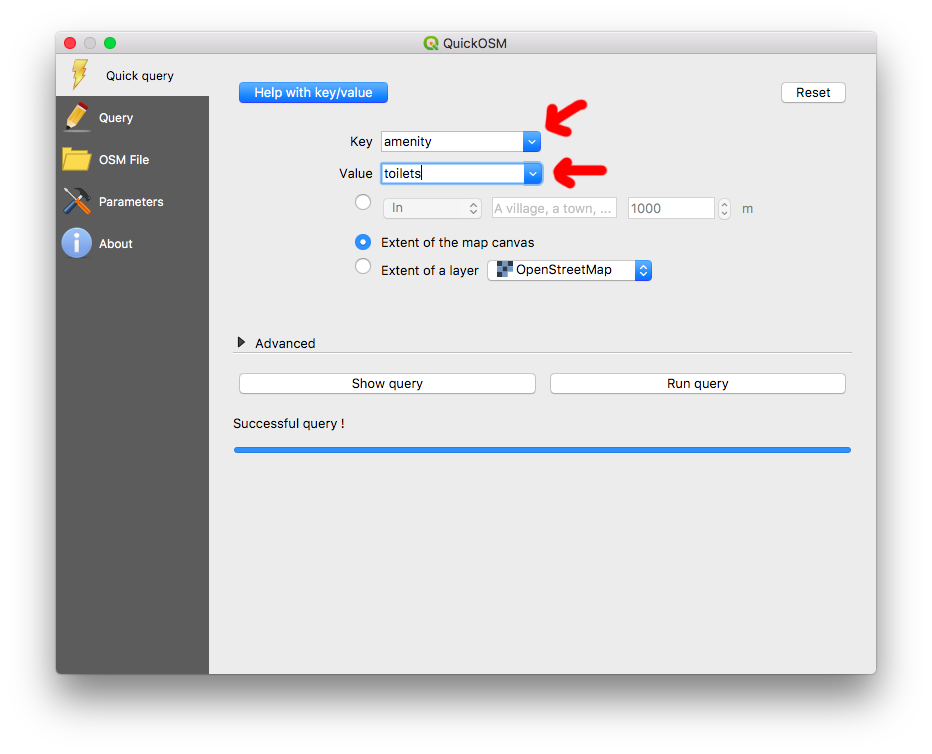Click the QuickOSM logo in the title bar

pyautogui.click(x=431, y=43)
